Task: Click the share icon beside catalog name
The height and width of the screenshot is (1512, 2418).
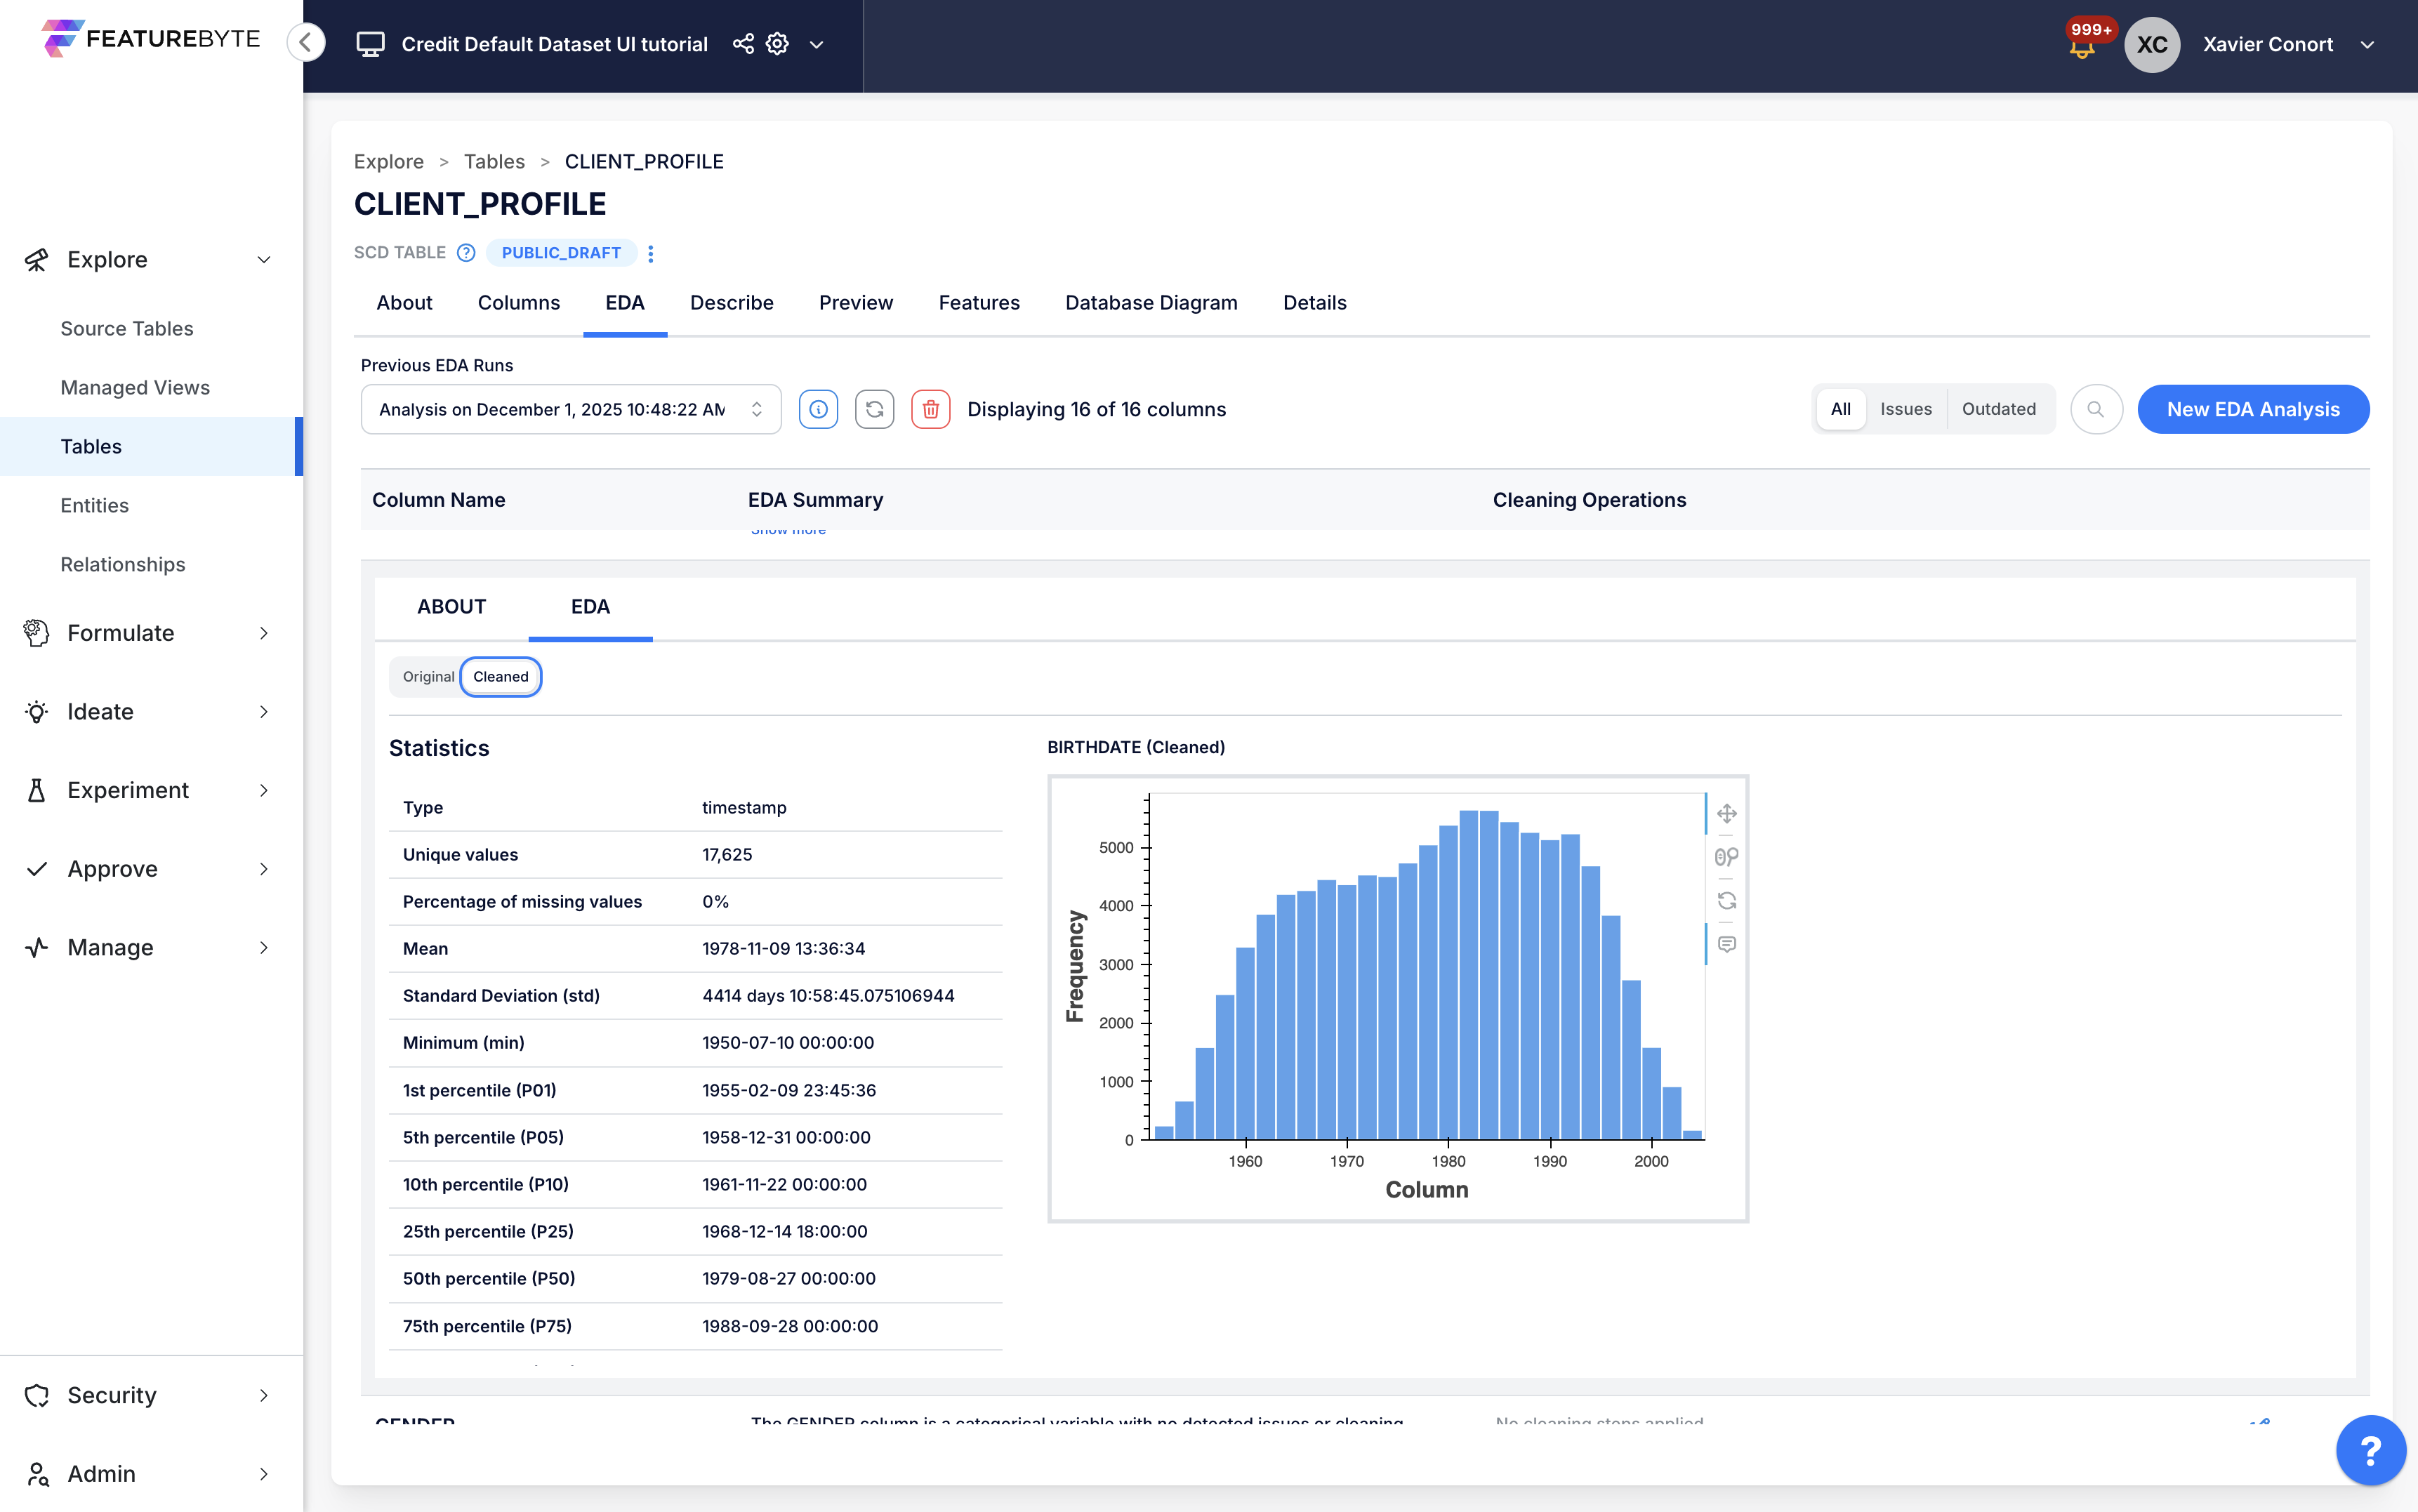Action: click(x=743, y=44)
